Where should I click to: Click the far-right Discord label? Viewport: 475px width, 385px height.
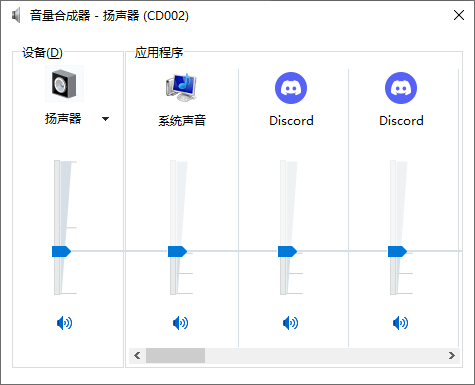[x=401, y=121]
